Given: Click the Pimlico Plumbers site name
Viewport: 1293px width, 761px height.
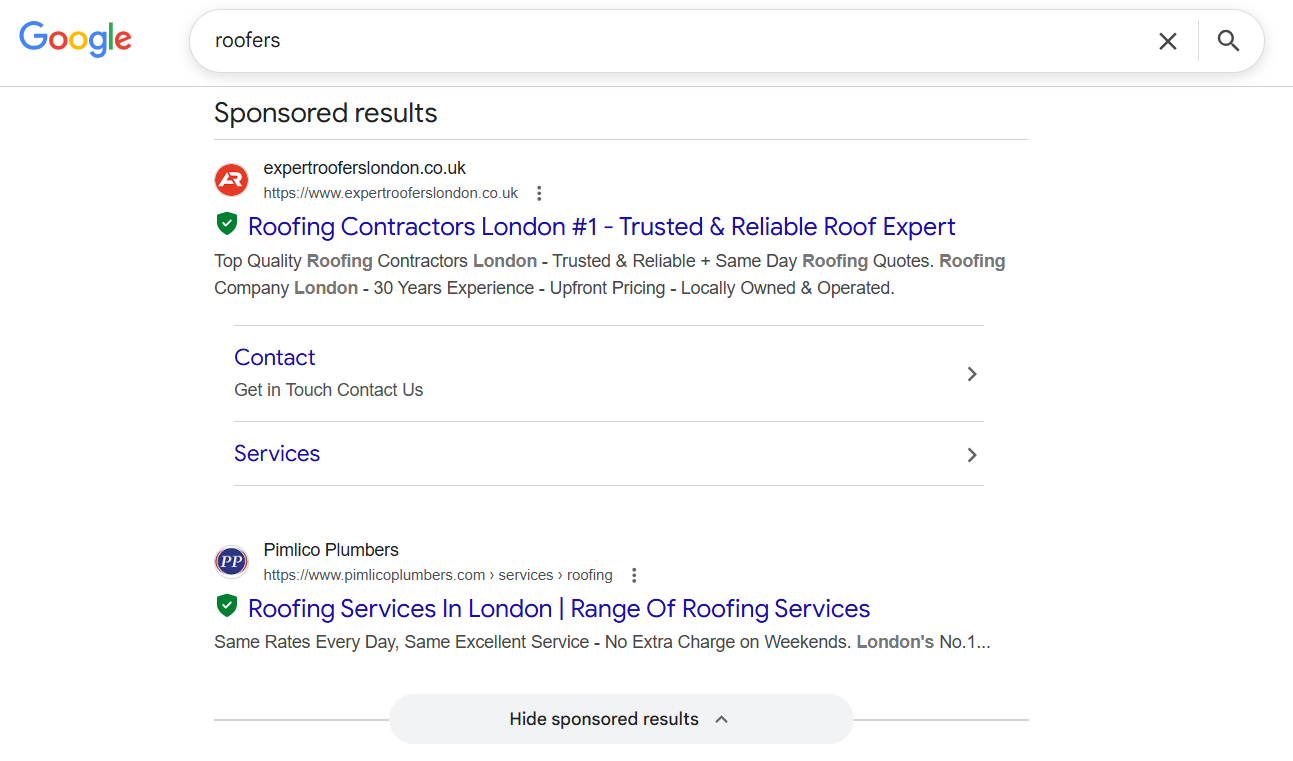Looking at the screenshot, I should click(x=331, y=550).
